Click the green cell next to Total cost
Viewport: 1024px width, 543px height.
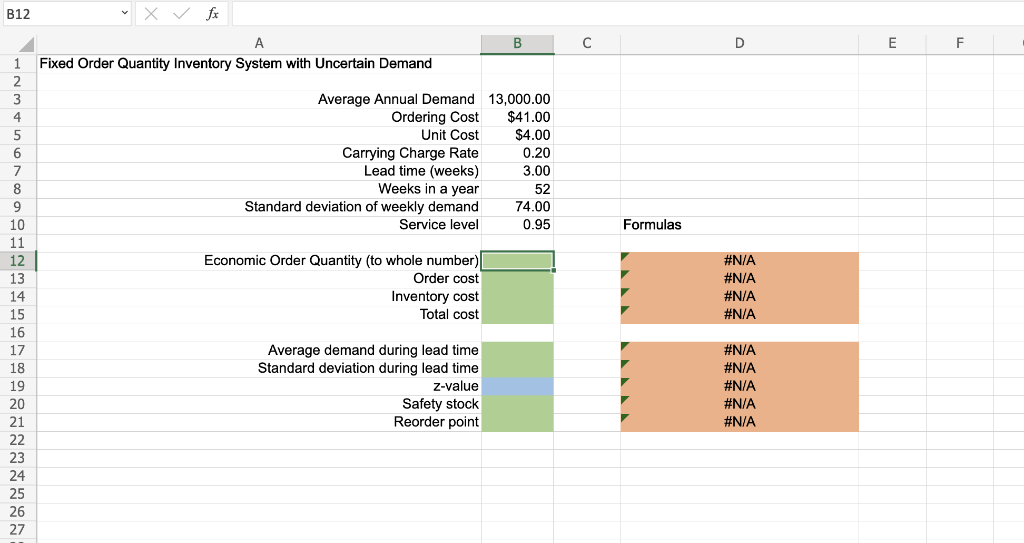pyautogui.click(x=517, y=314)
